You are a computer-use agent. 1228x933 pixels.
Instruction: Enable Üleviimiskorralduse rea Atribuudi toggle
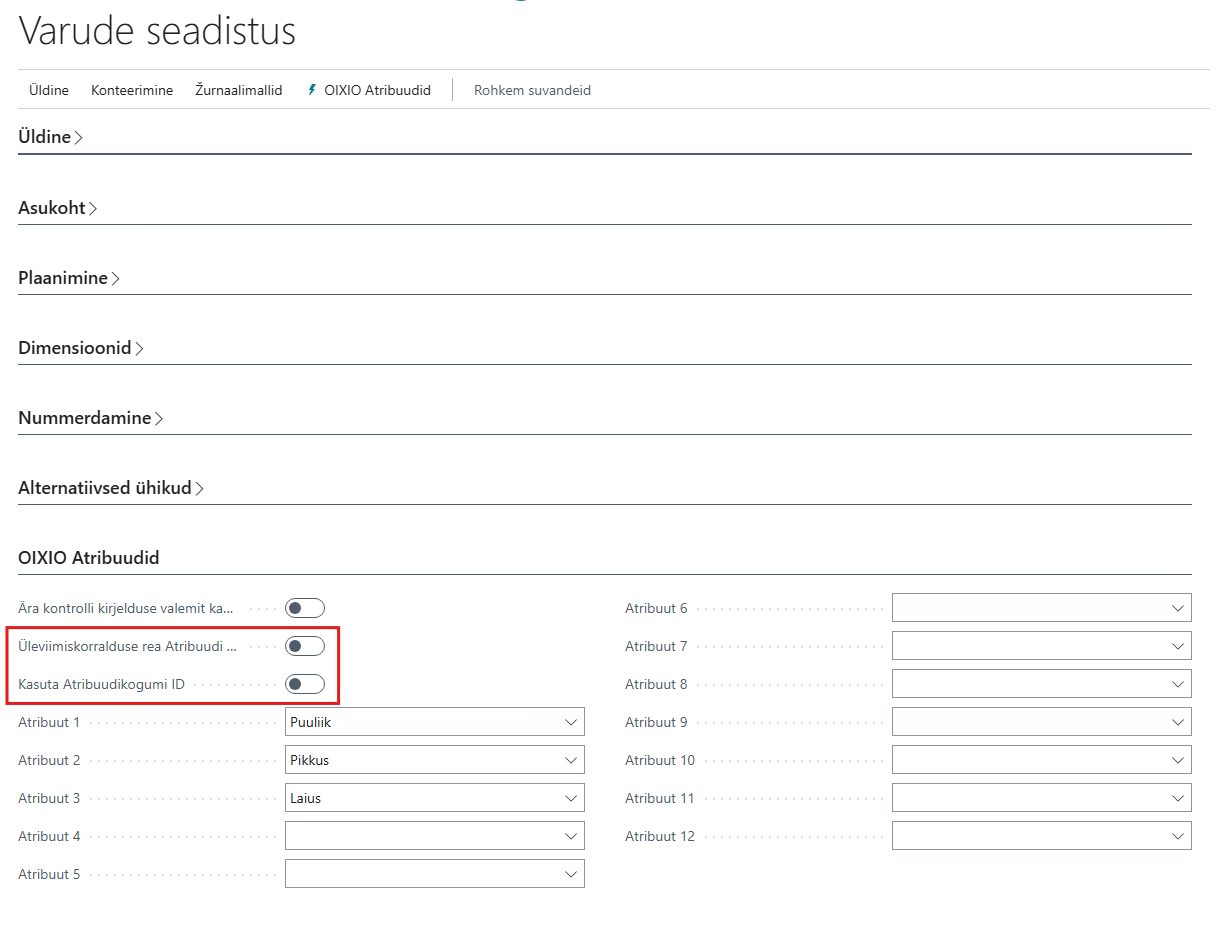304,646
